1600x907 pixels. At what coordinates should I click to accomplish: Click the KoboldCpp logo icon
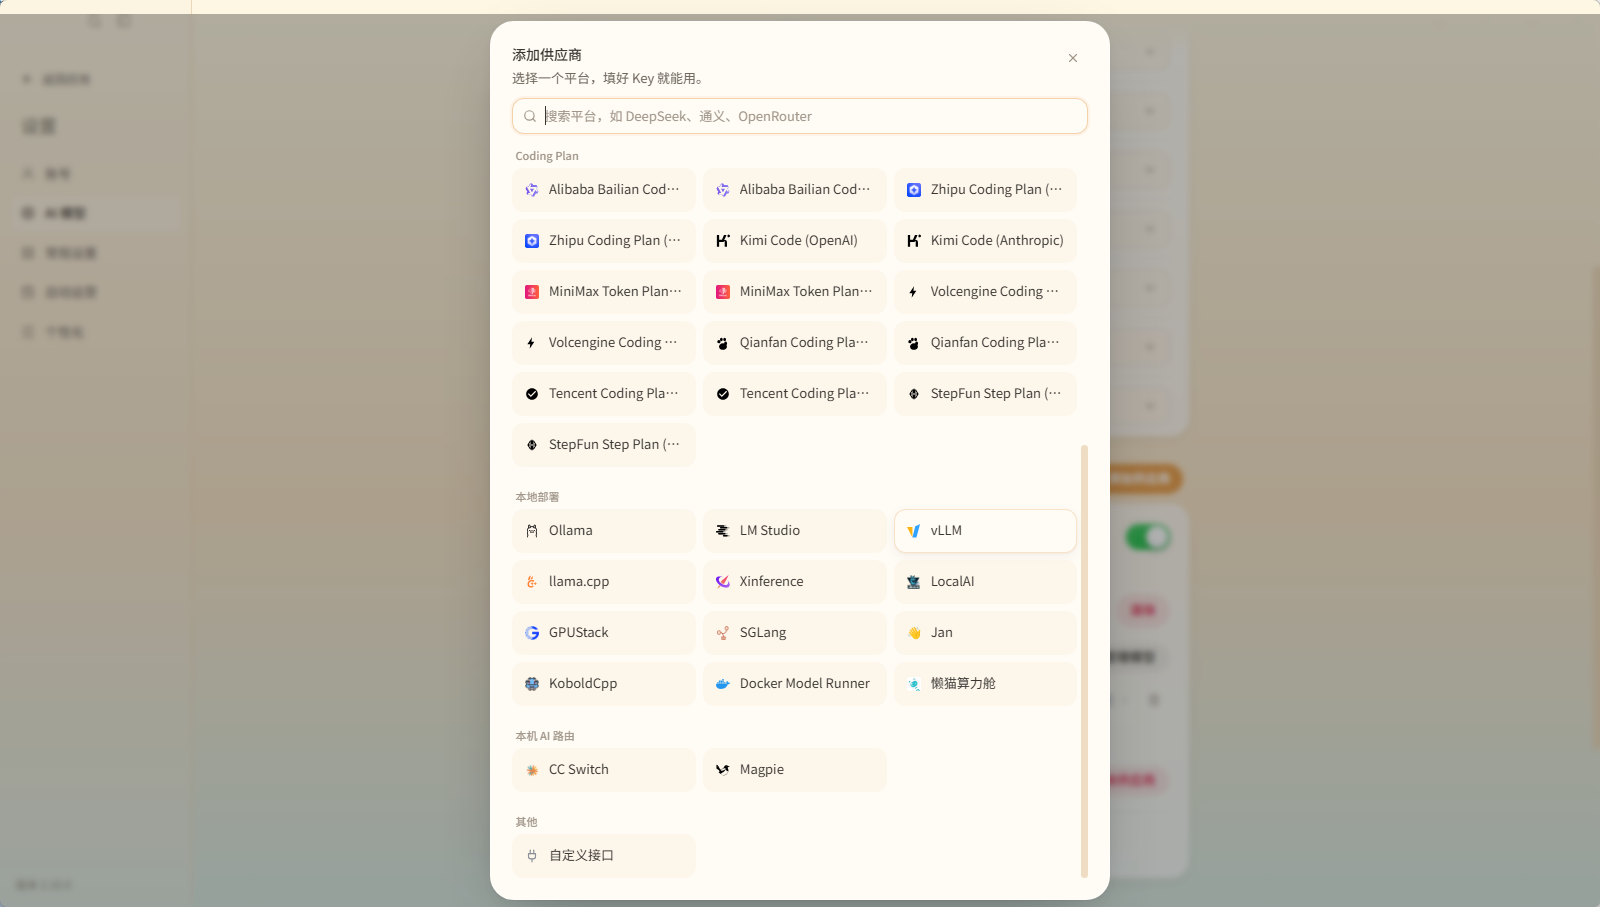point(532,684)
